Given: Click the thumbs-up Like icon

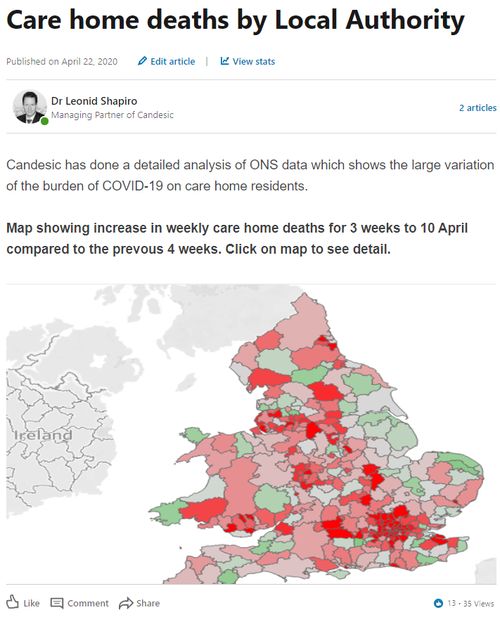Looking at the screenshot, I should tap(13, 602).
